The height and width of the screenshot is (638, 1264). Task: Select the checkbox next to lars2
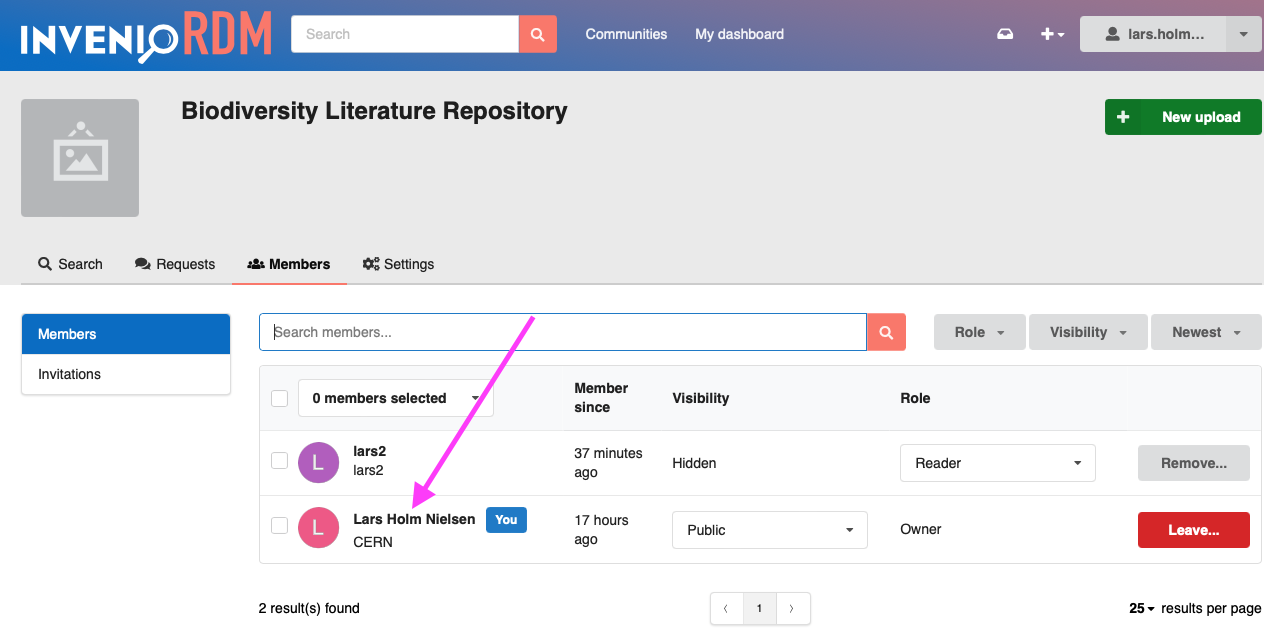click(x=279, y=462)
